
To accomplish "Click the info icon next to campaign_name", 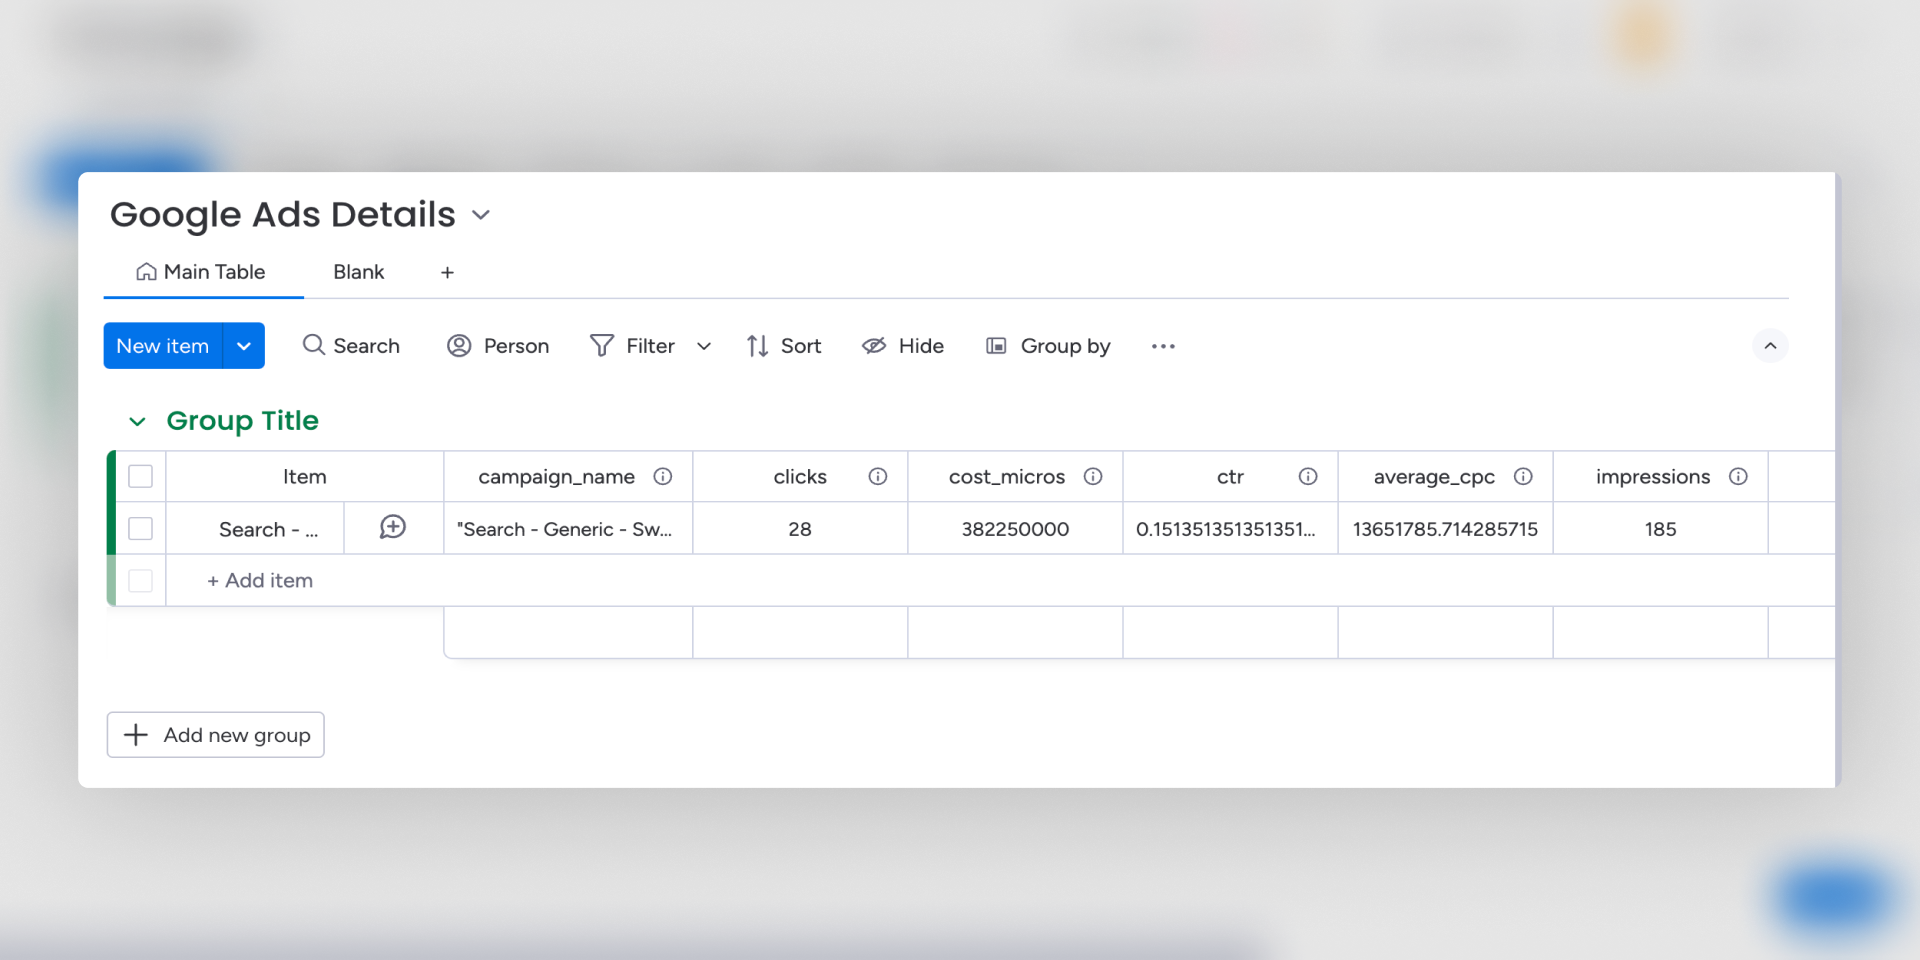I will coord(663,476).
